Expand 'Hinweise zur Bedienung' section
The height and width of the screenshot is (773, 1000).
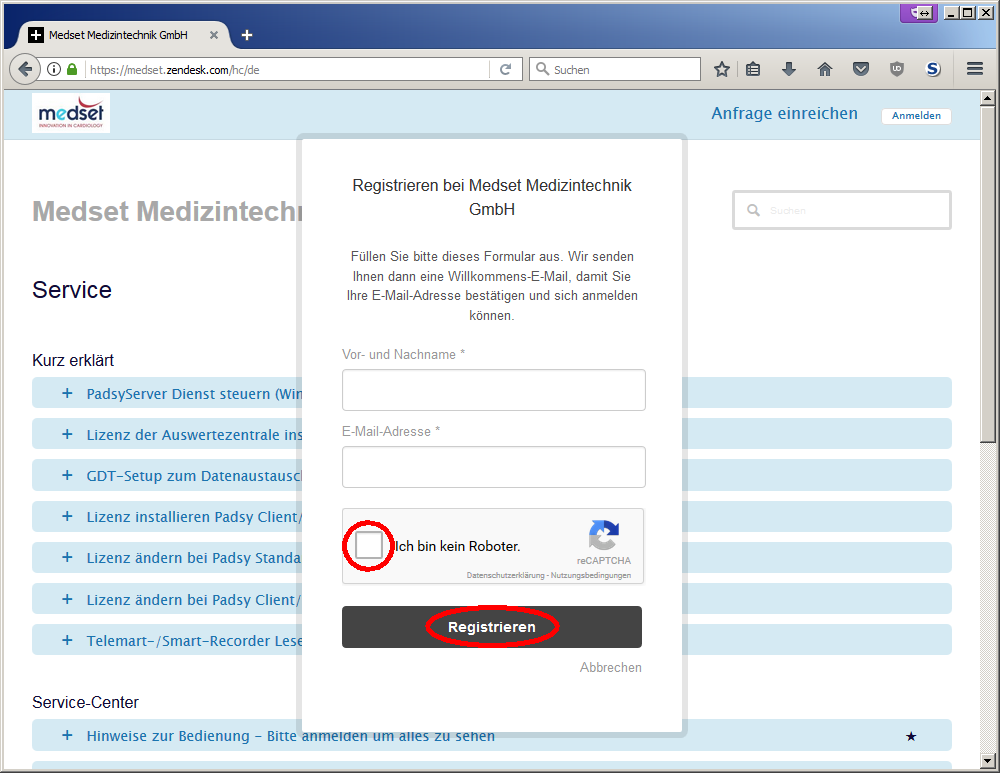pyautogui.click(x=68, y=735)
